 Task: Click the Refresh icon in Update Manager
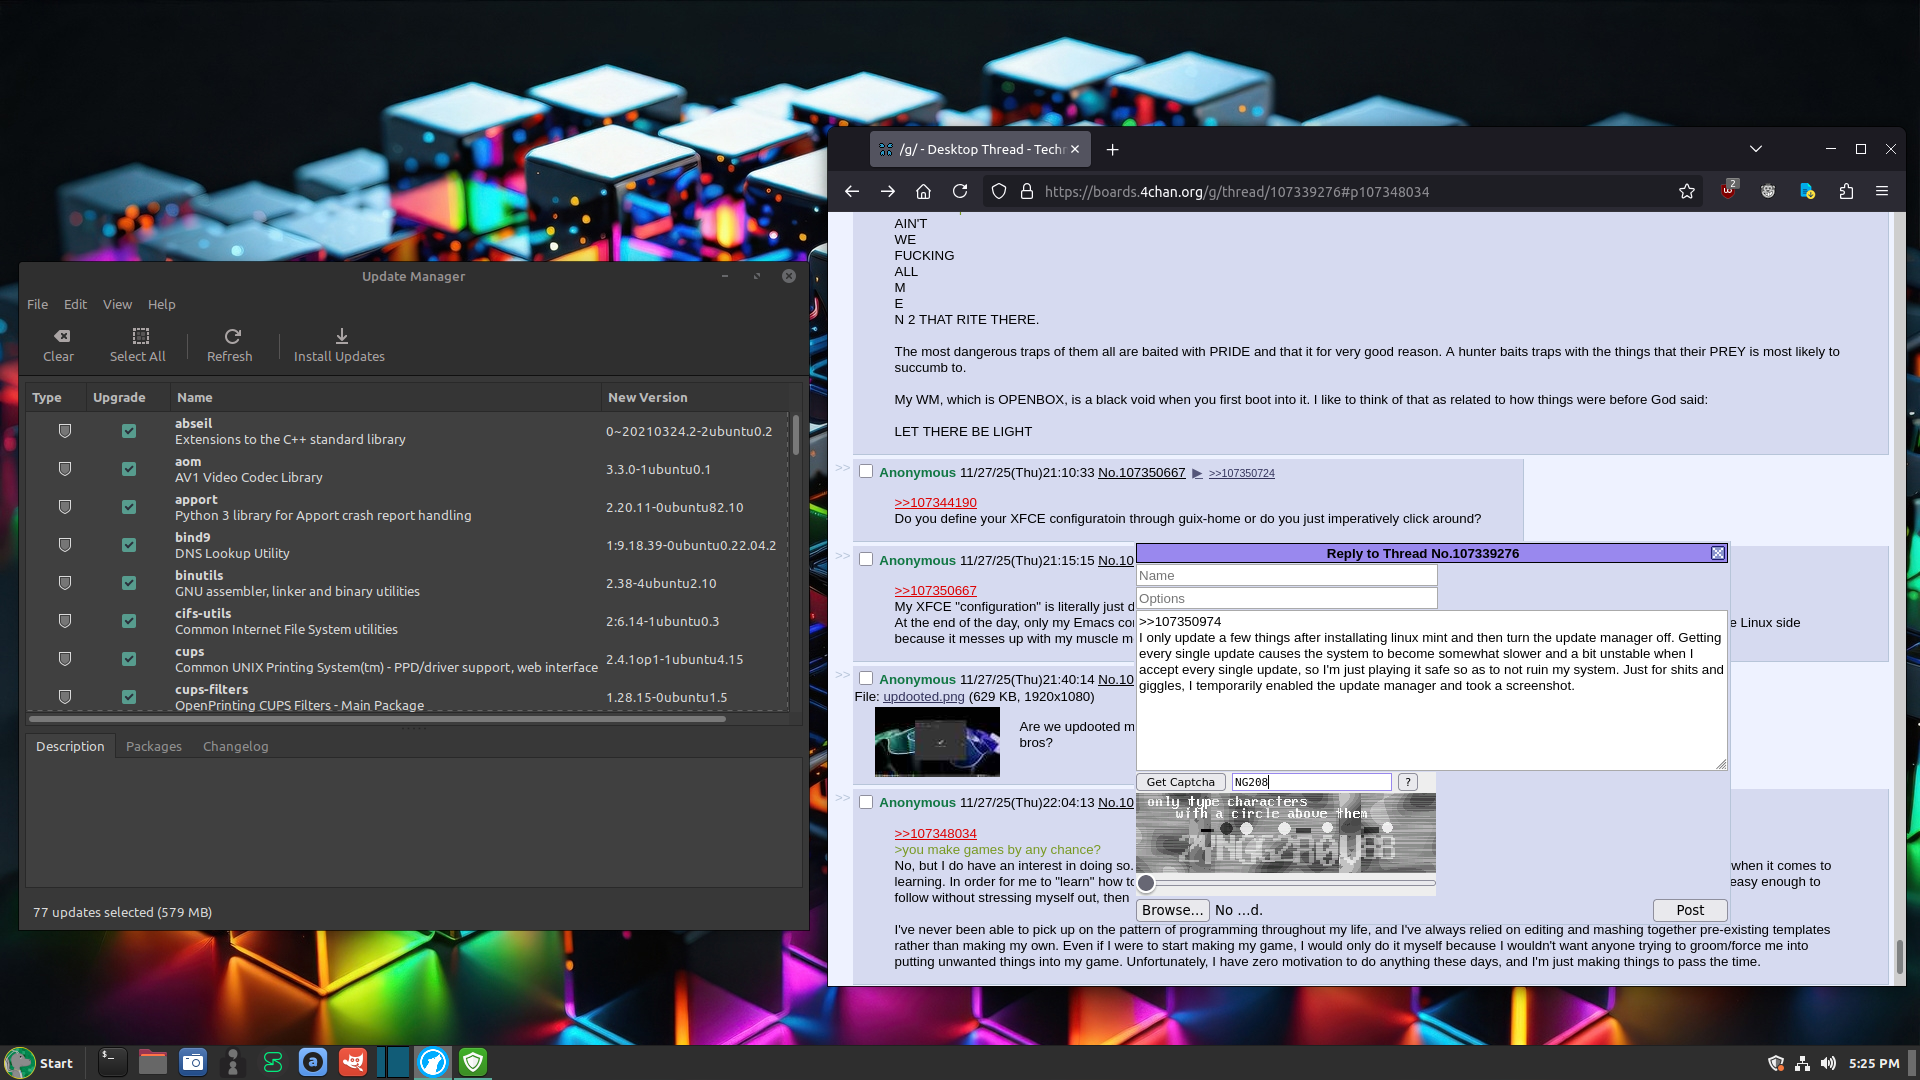(232, 336)
